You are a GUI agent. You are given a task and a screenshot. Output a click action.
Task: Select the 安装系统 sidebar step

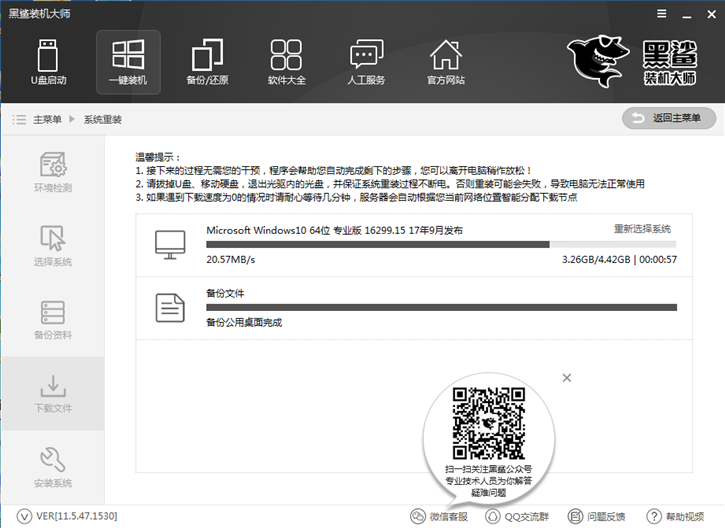coord(53,467)
